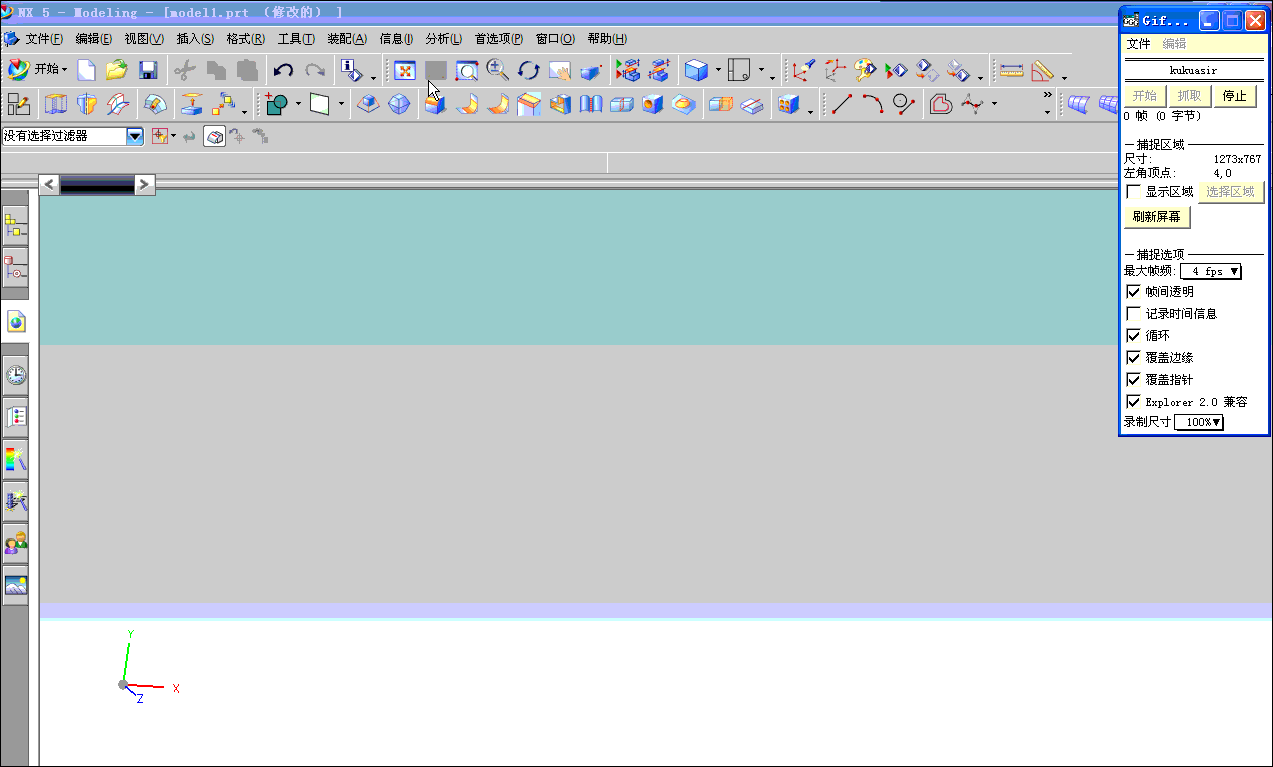Expand the toolbar overflow chevron

1048,96
